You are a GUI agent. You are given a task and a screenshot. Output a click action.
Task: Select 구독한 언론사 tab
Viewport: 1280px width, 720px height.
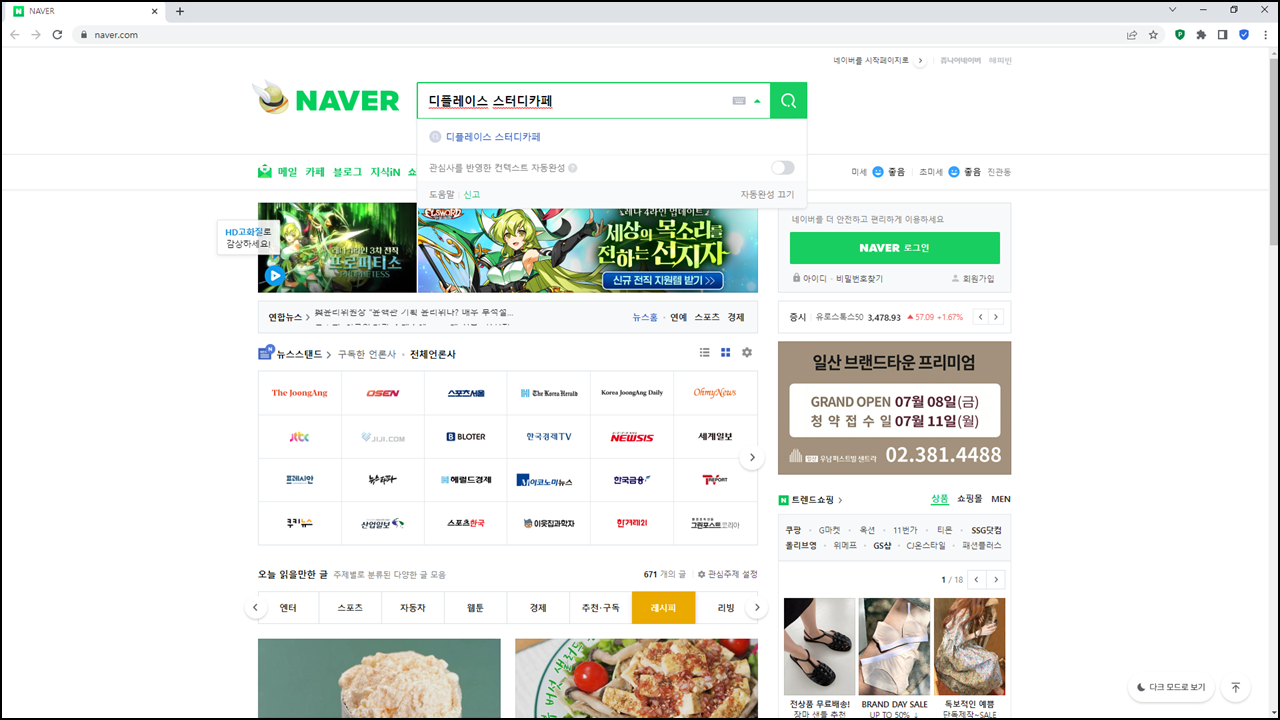pos(366,354)
